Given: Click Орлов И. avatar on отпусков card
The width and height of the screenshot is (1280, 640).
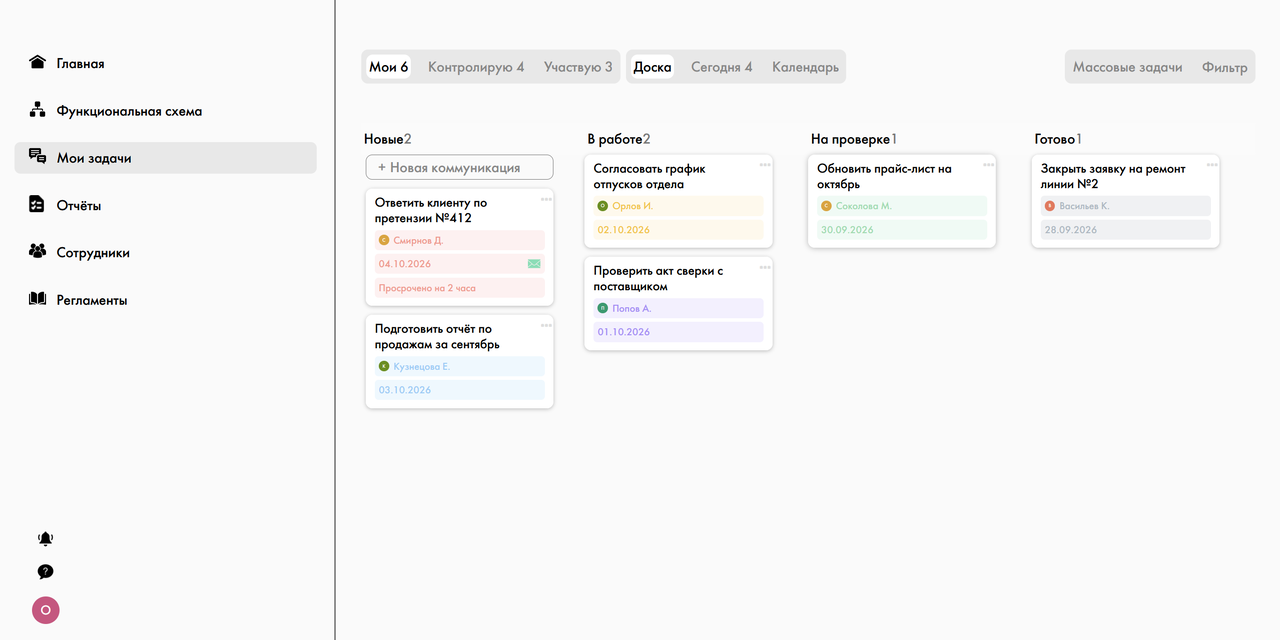Looking at the screenshot, I should click(x=602, y=206).
